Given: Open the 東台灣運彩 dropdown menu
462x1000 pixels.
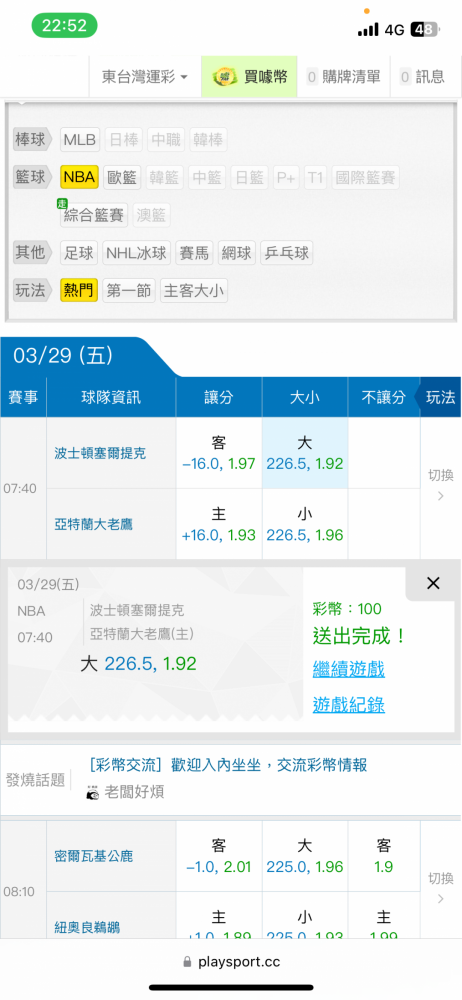Looking at the screenshot, I should click(145, 77).
